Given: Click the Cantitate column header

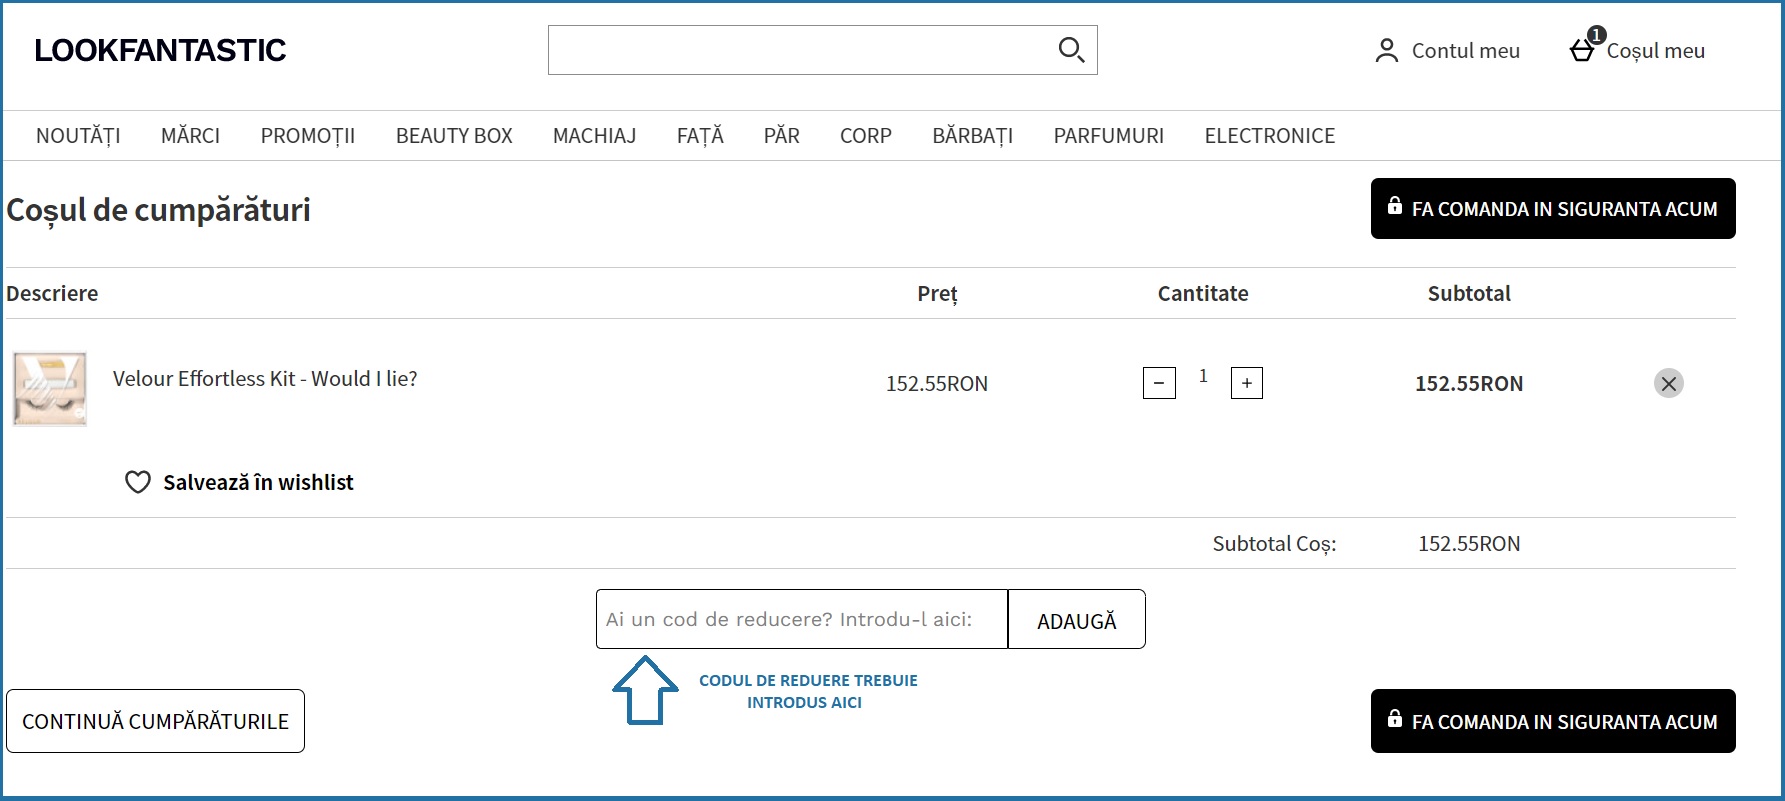Looking at the screenshot, I should click(x=1203, y=294).
